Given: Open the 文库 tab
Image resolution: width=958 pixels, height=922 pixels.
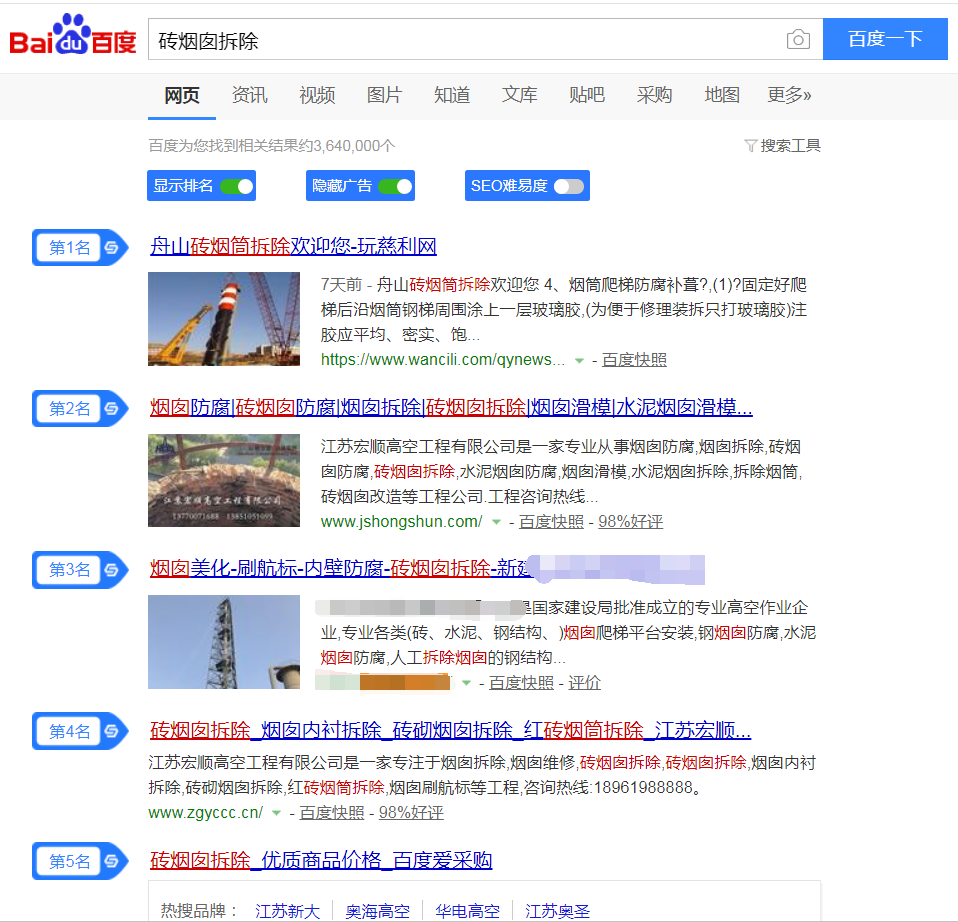Looking at the screenshot, I should click(519, 95).
